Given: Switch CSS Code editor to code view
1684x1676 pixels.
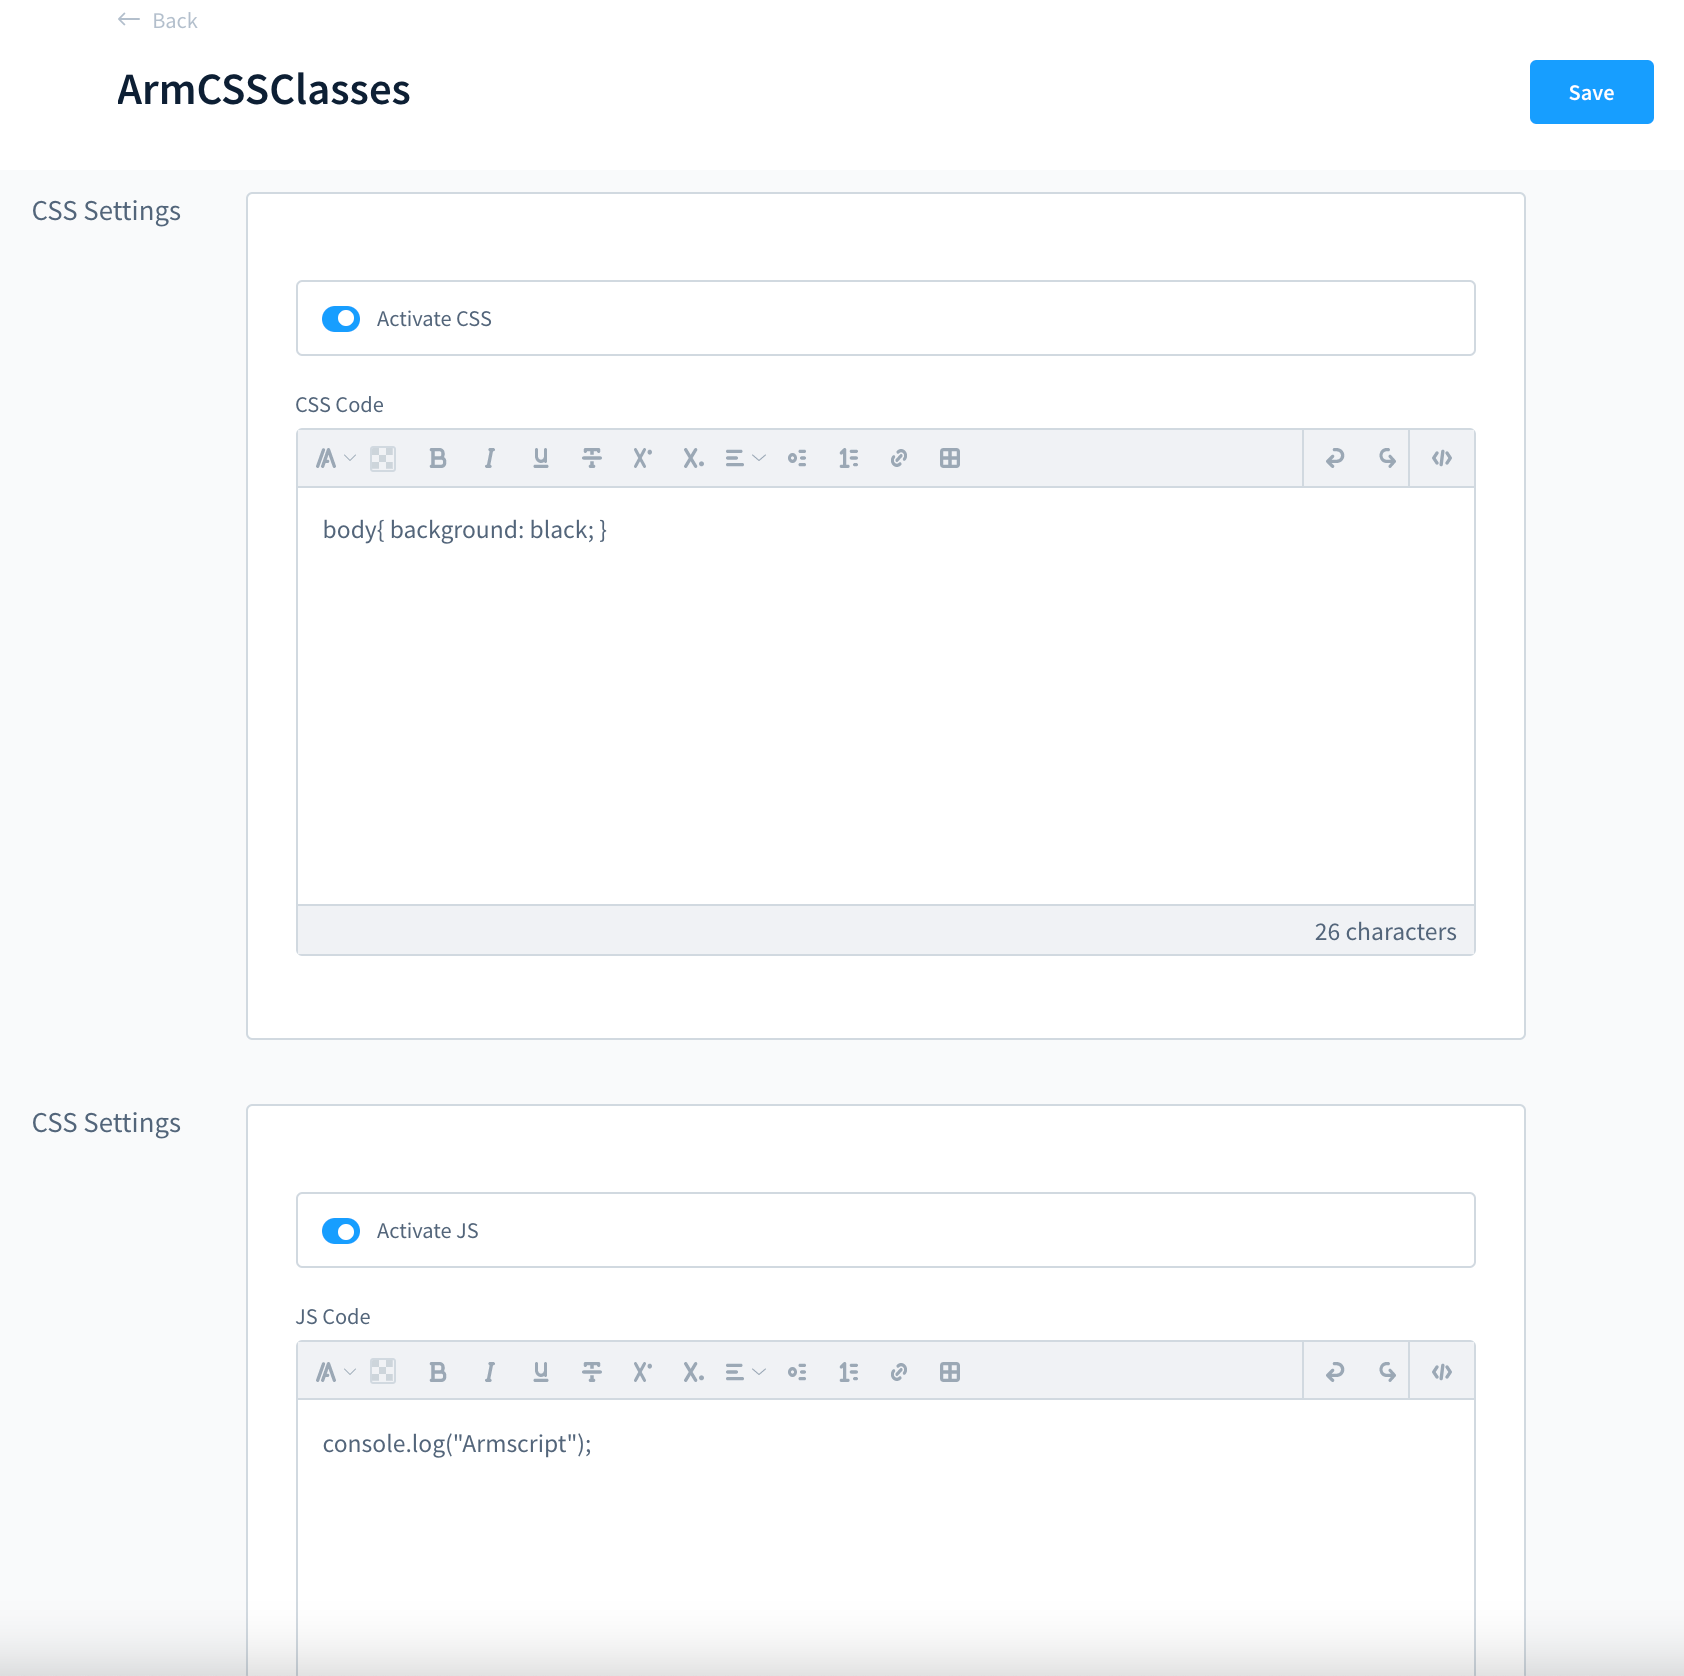Looking at the screenshot, I should [x=1442, y=458].
